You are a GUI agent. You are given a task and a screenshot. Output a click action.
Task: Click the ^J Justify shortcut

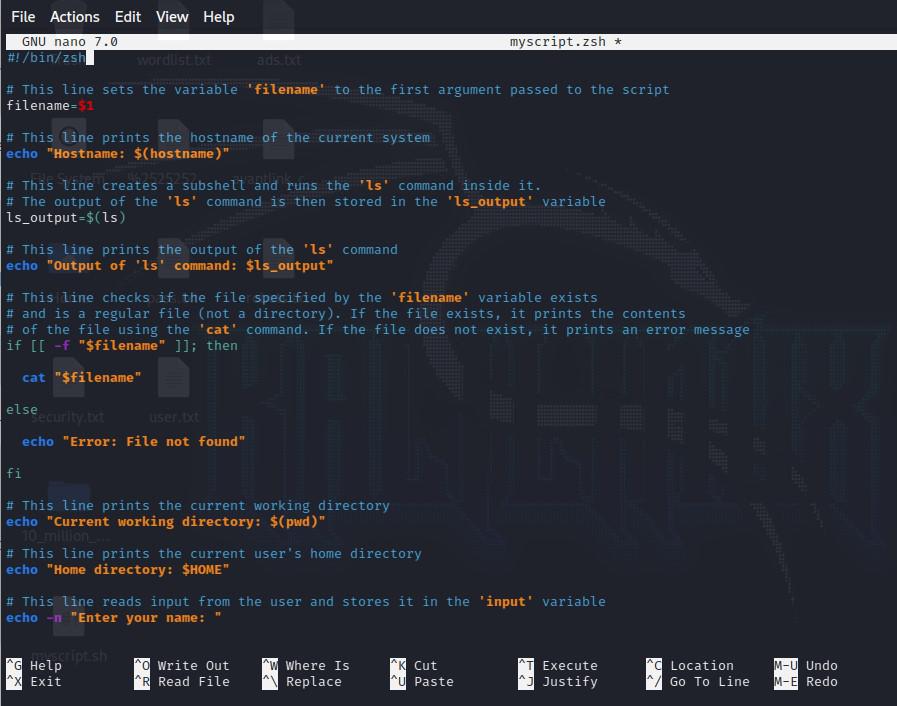[558, 681]
